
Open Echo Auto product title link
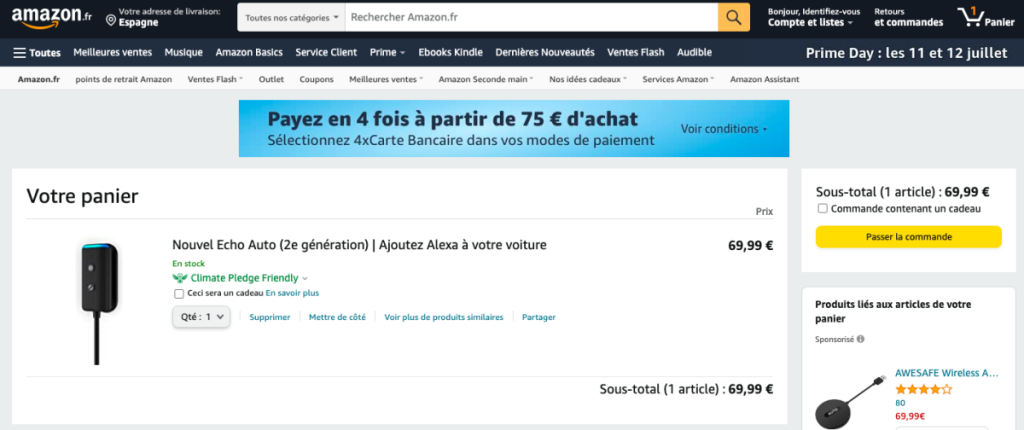point(359,245)
